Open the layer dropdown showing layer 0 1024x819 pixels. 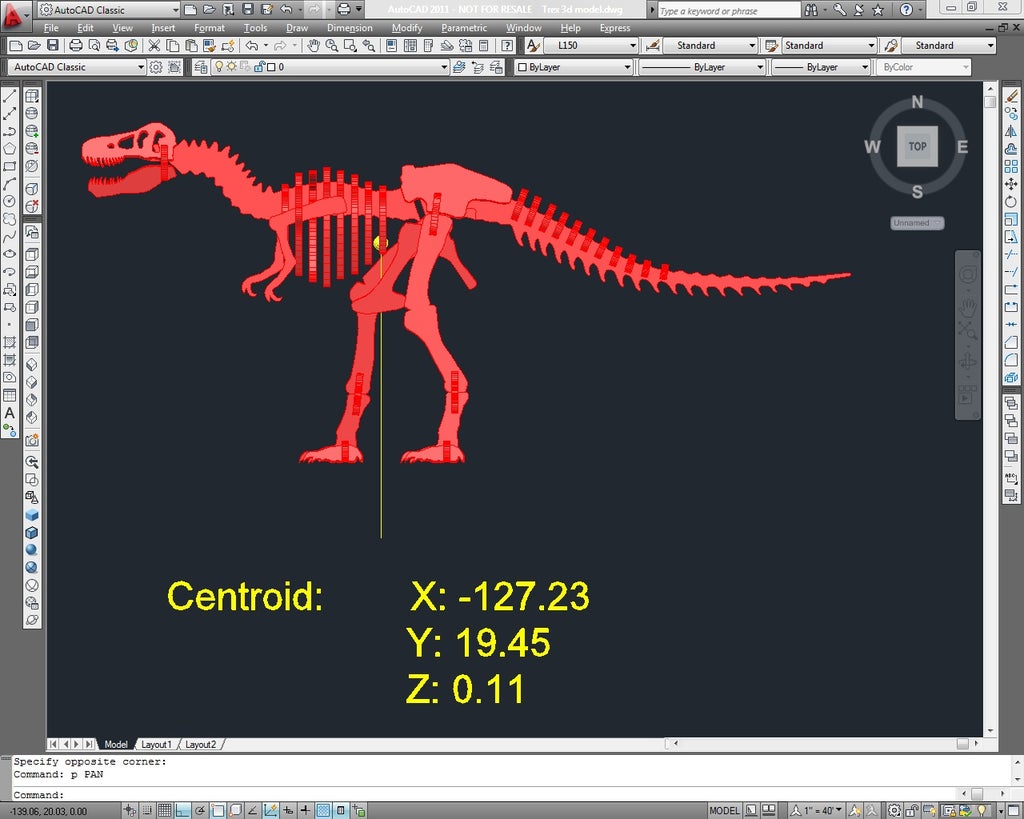pos(330,67)
